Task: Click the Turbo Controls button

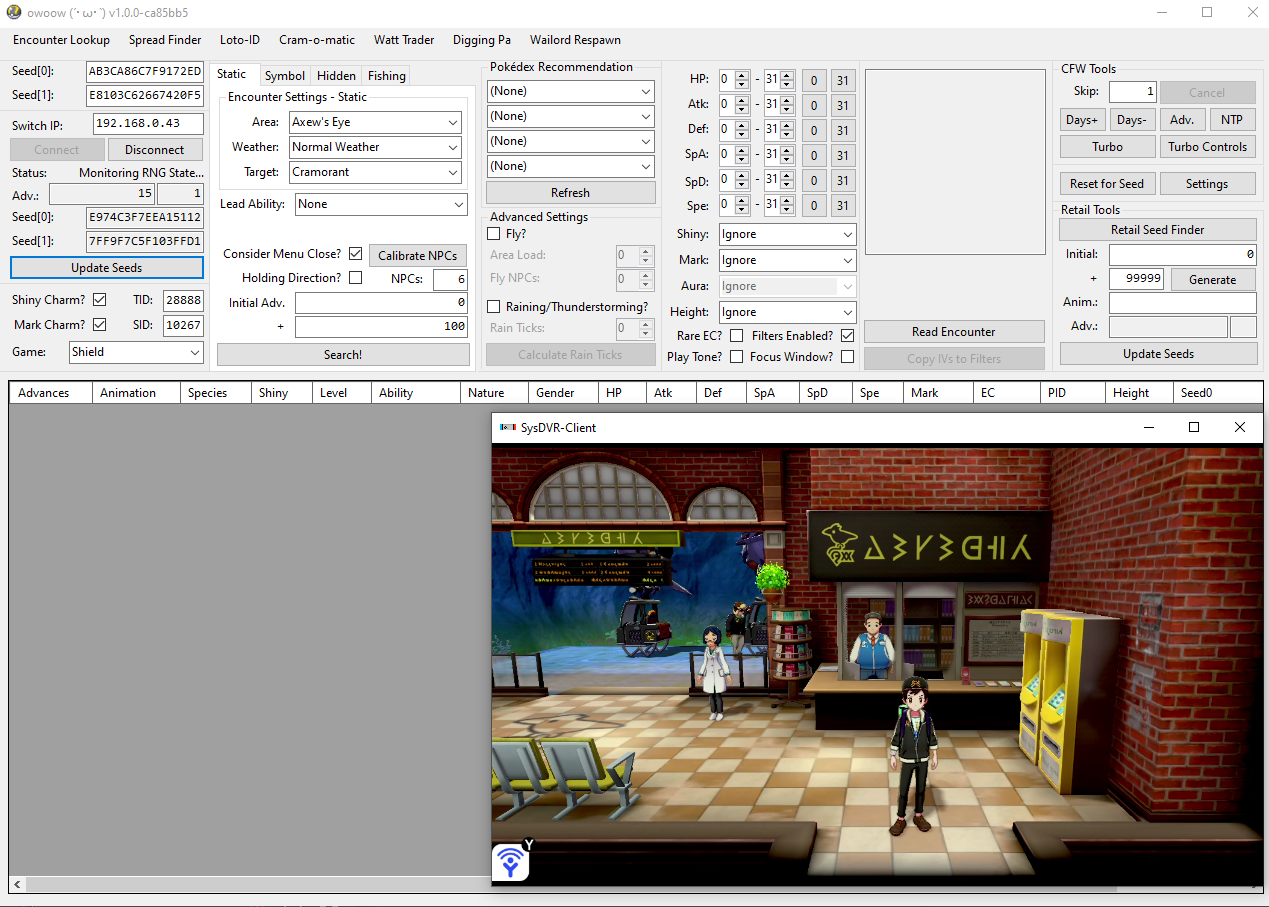Action: click(1208, 147)
